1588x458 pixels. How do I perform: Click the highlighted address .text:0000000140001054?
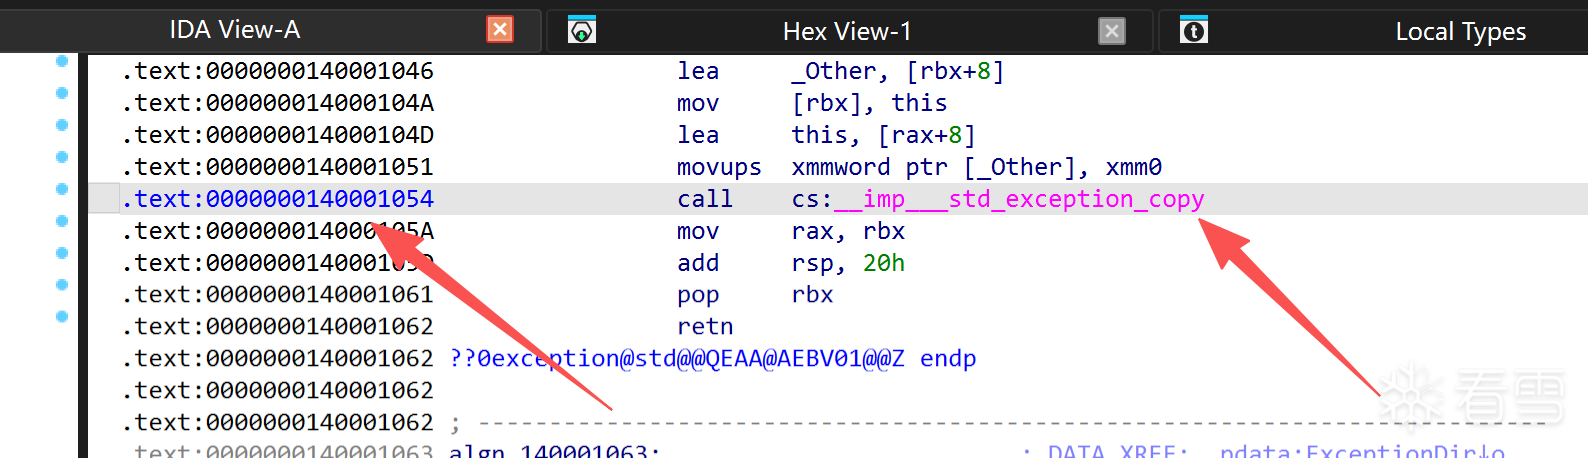278,199
